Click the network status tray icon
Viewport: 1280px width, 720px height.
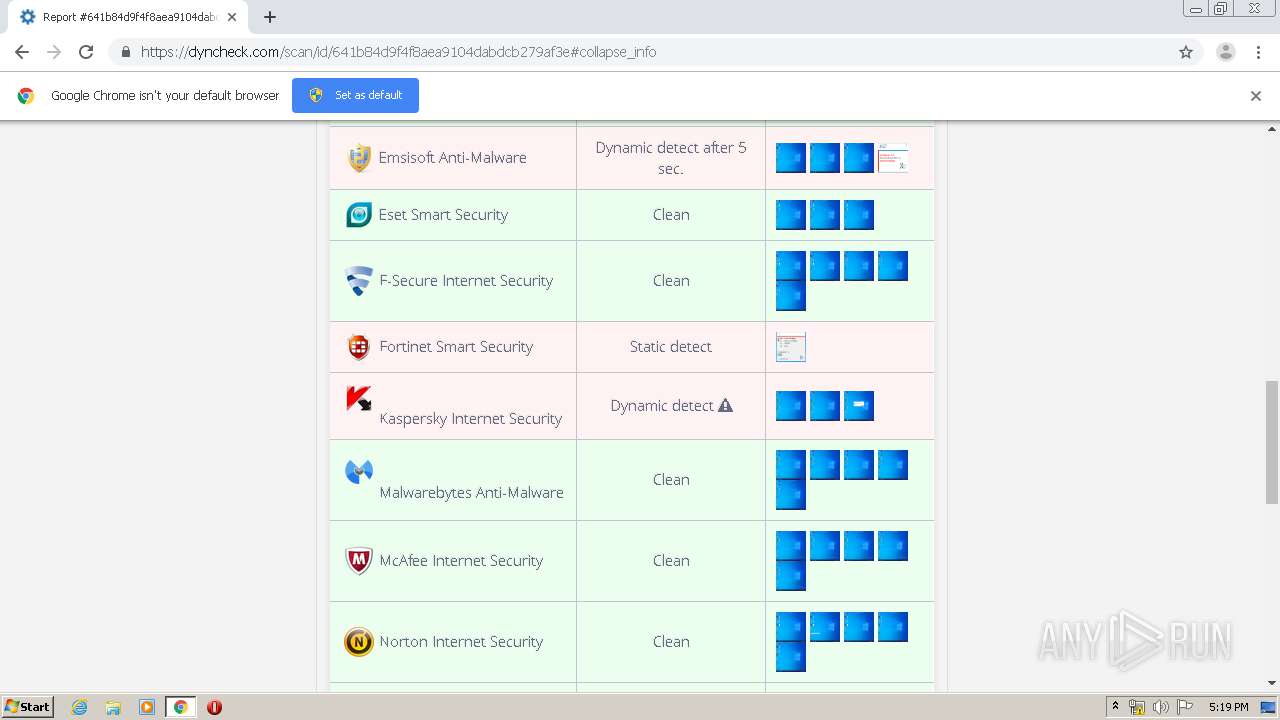1137,707
